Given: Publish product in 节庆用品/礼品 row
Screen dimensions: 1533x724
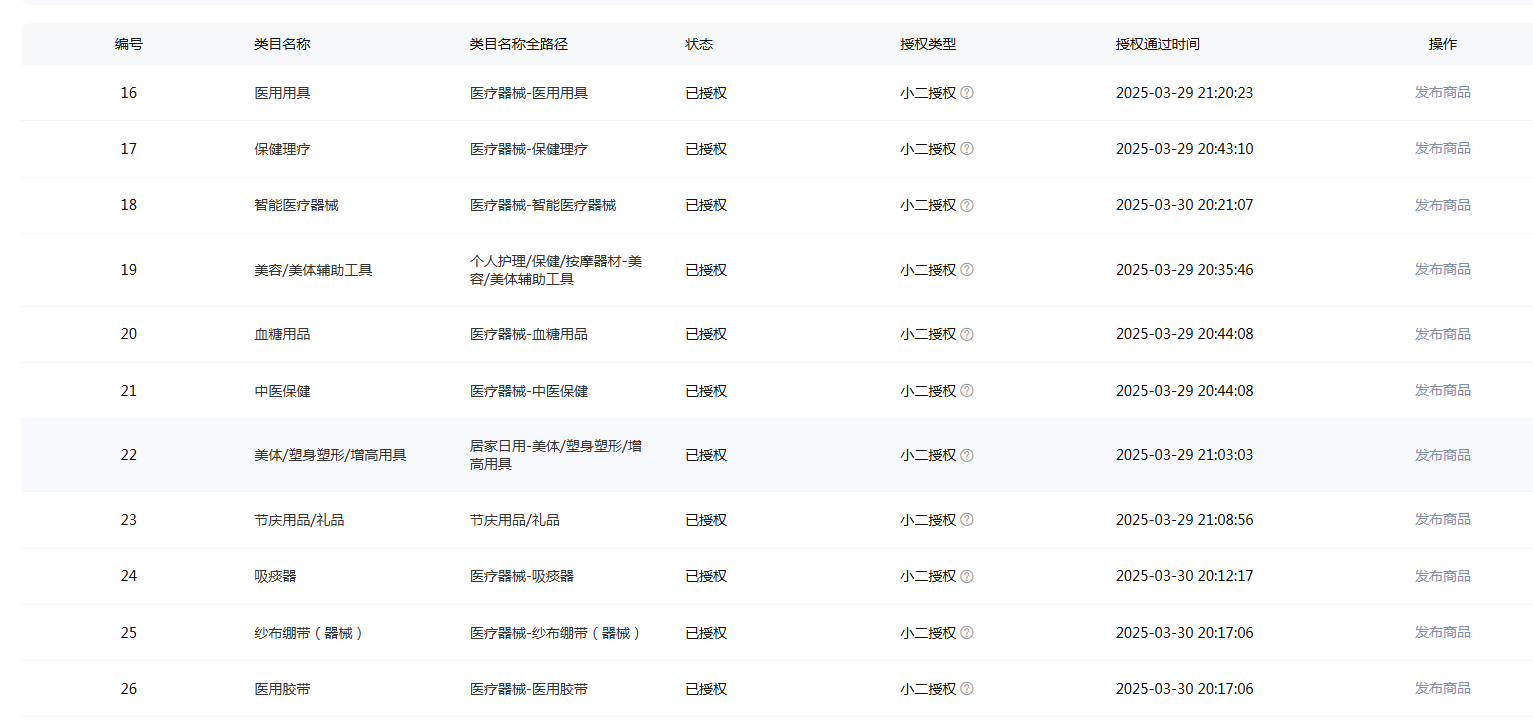Looking at the screenshot, I should point(1442,519).
